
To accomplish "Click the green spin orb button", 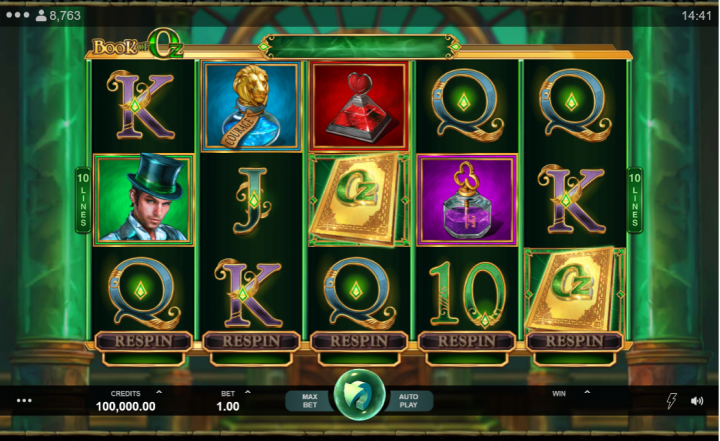I will 360,395.
